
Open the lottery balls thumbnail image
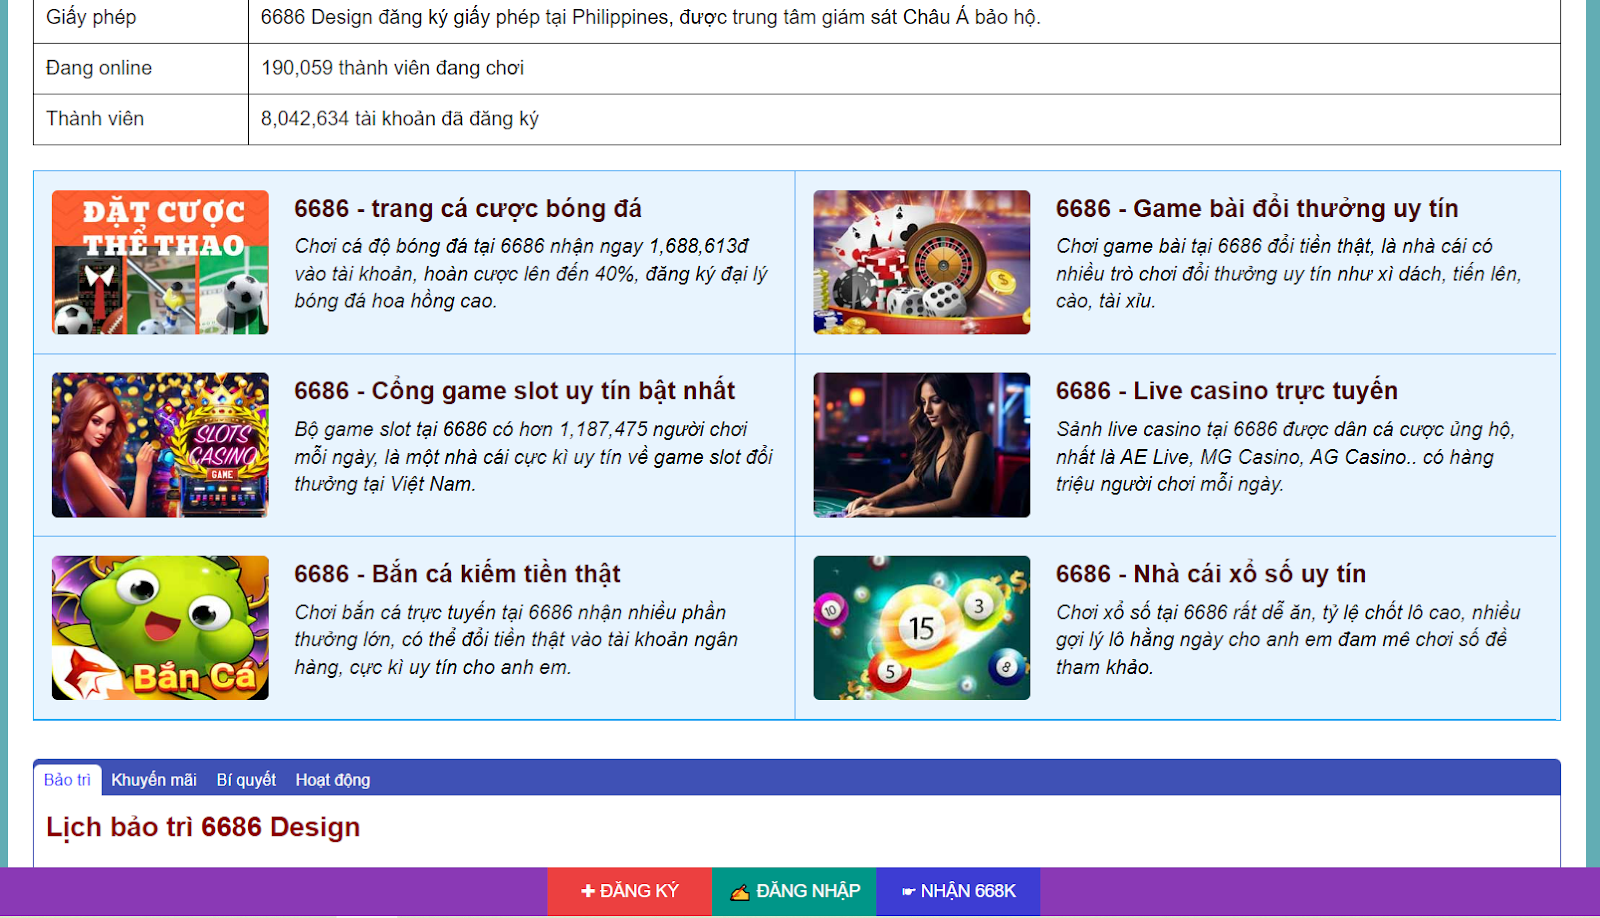pyautogui.click(x=921, y=628)
